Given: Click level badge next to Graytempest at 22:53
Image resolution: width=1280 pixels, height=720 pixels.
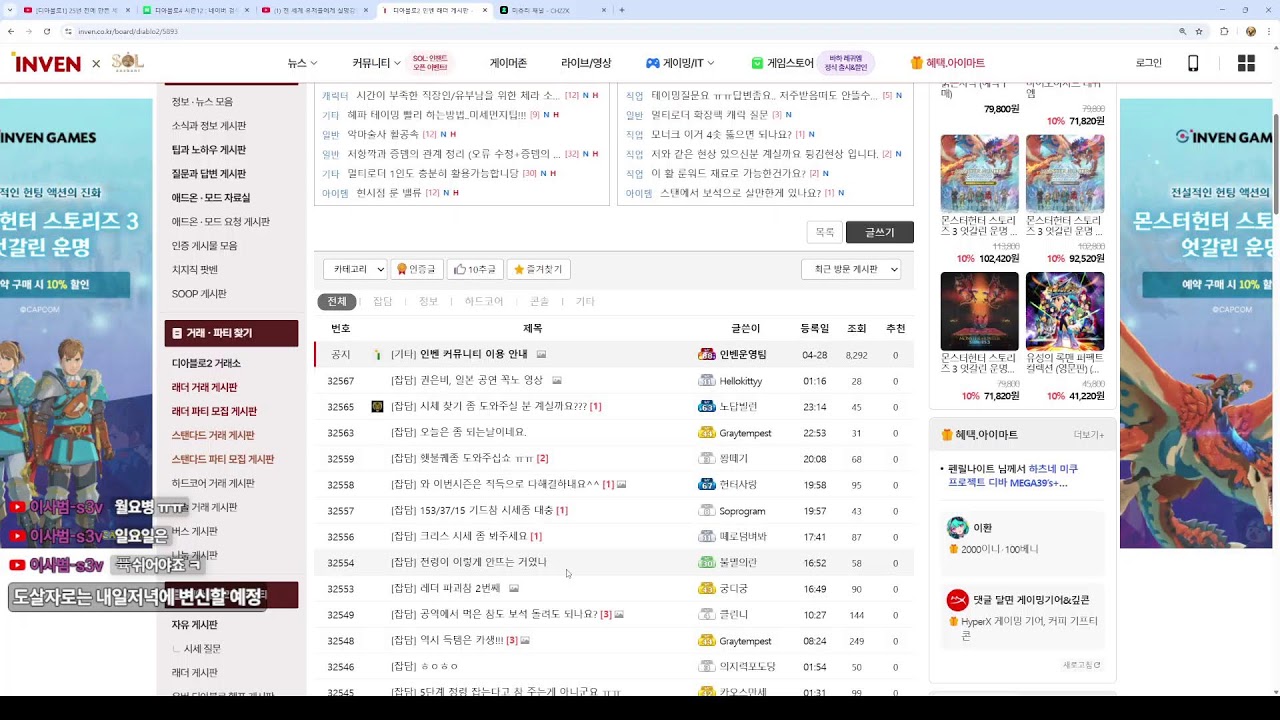Looking at the screenshot, I should [706, 433].
